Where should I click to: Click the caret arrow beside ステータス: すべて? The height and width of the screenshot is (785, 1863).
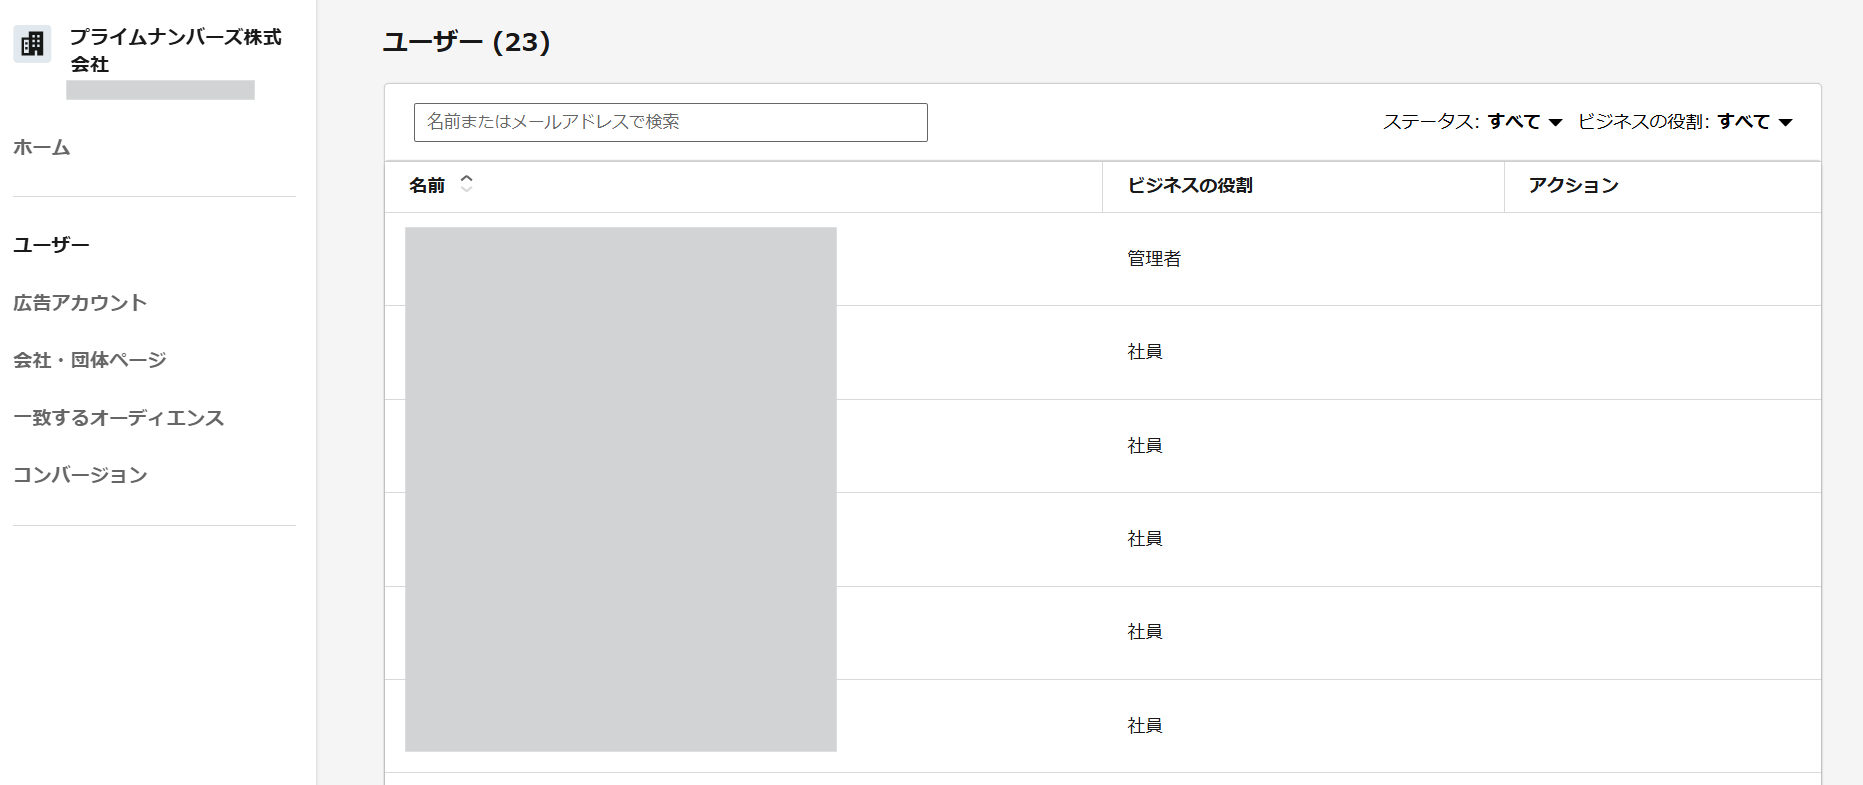click(1555, 123)
